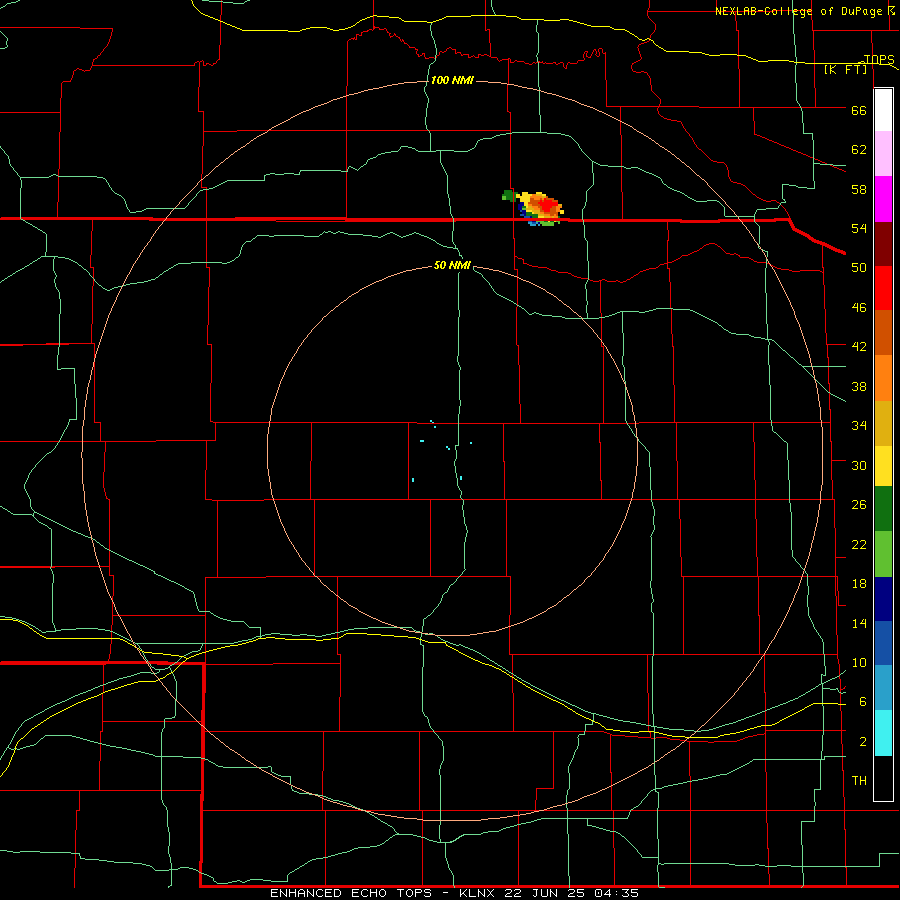
Task: Click the dark orange legend swatch
Action: (x=883, y=333)
